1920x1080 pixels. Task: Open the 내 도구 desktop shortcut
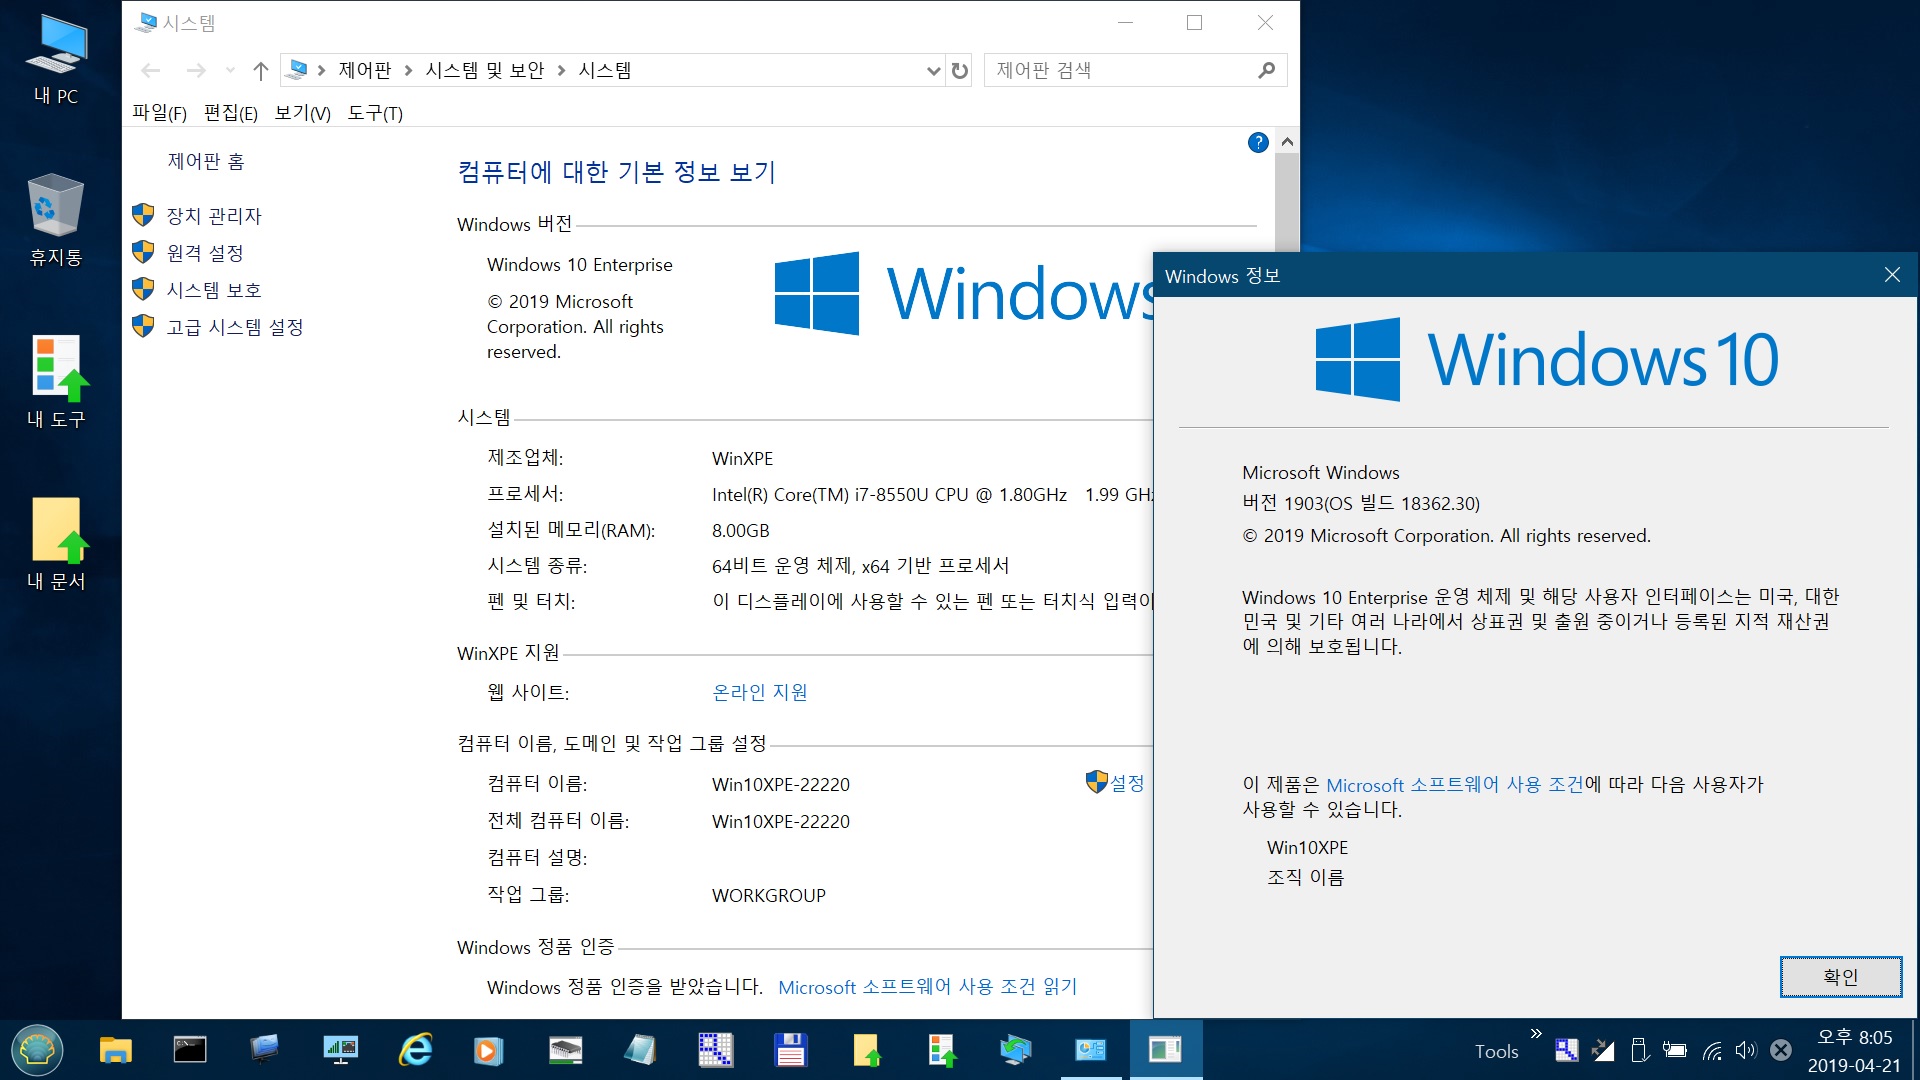click(56, 382)
